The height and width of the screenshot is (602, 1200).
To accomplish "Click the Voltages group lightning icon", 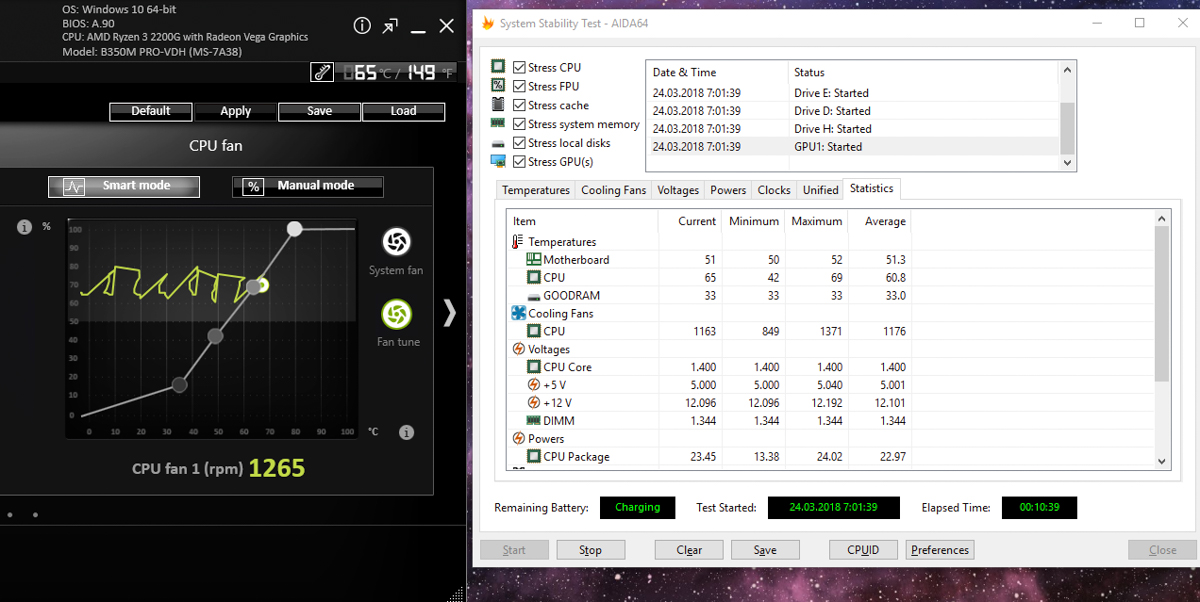I will 518,349.
